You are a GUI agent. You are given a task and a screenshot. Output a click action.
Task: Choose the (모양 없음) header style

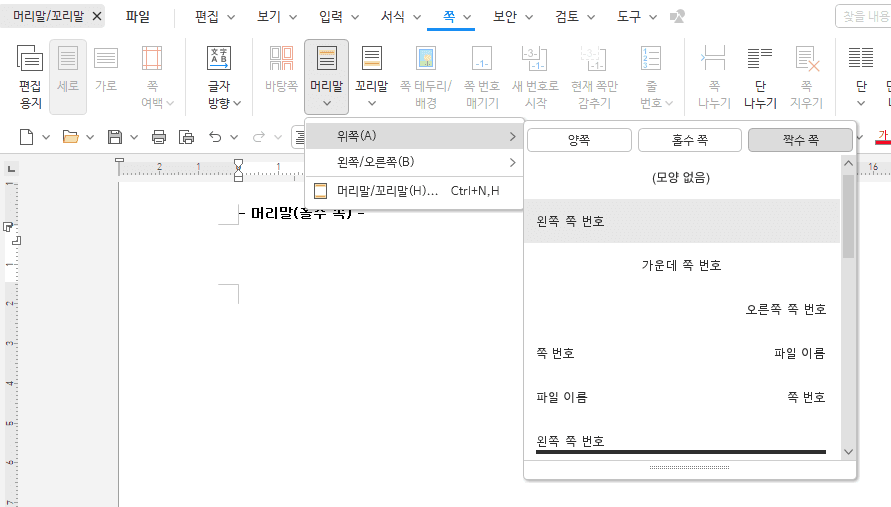pyautogui.click(x=681, y=178)
